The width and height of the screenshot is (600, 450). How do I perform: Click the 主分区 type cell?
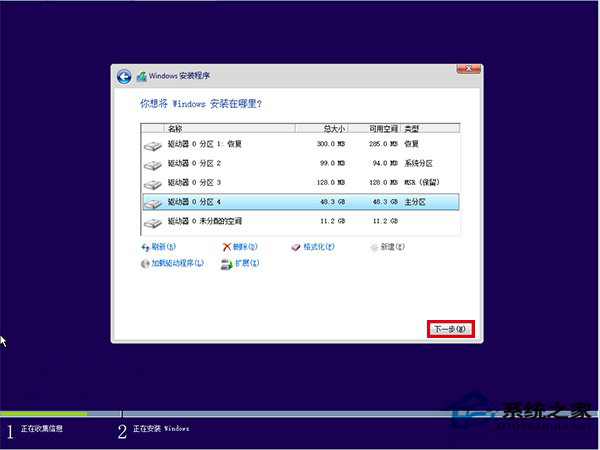415,202
